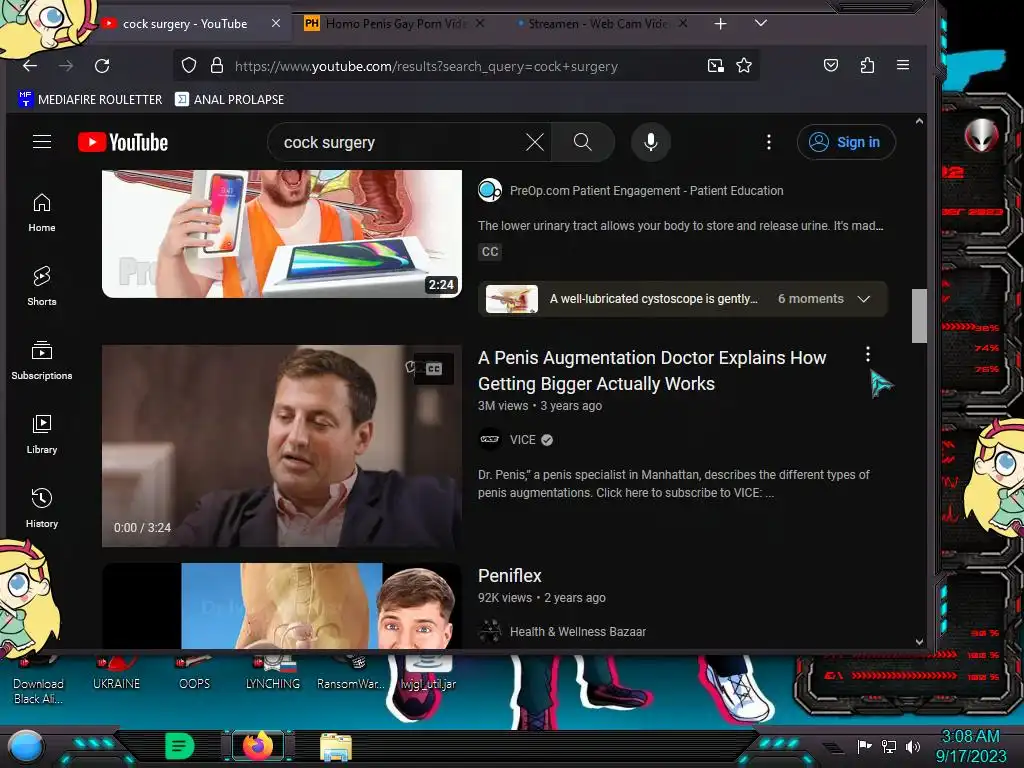Open a new tab with plus button

pyautogui.click(x=720, y=24)
